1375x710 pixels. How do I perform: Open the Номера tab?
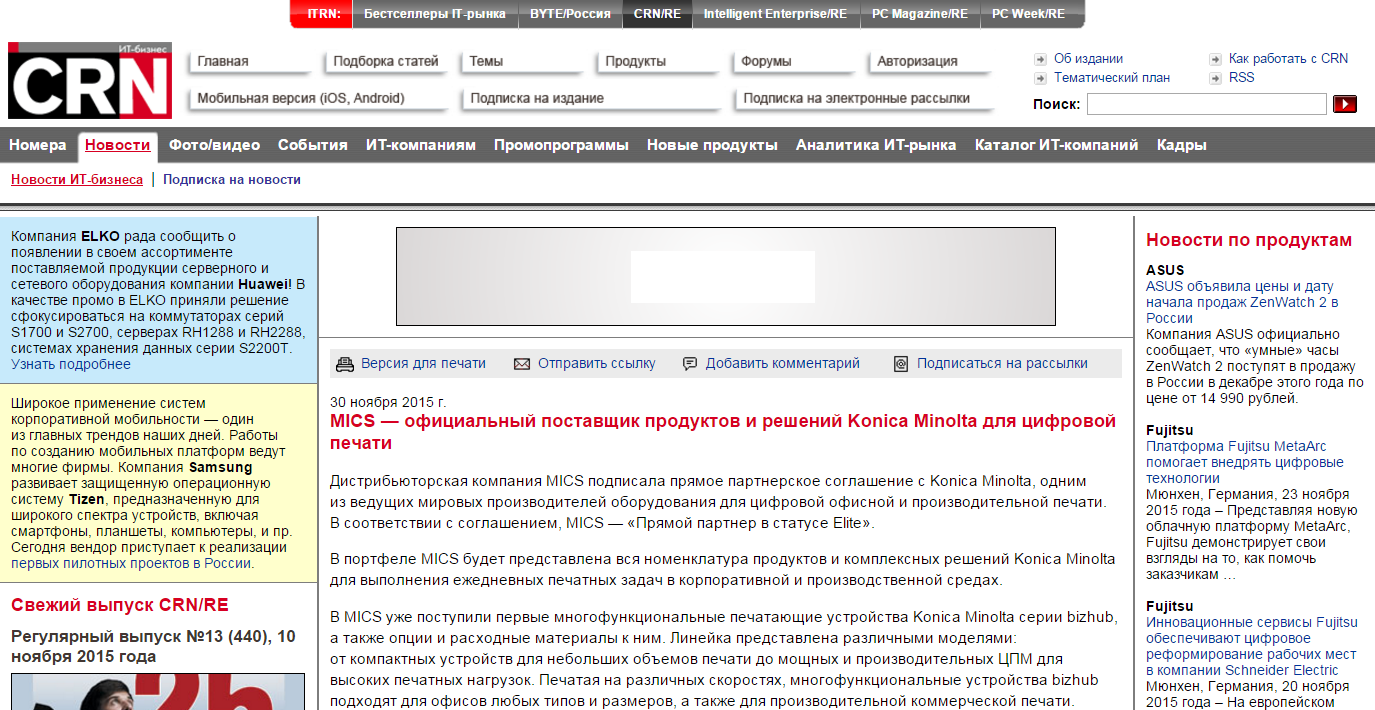click(38, 145)
